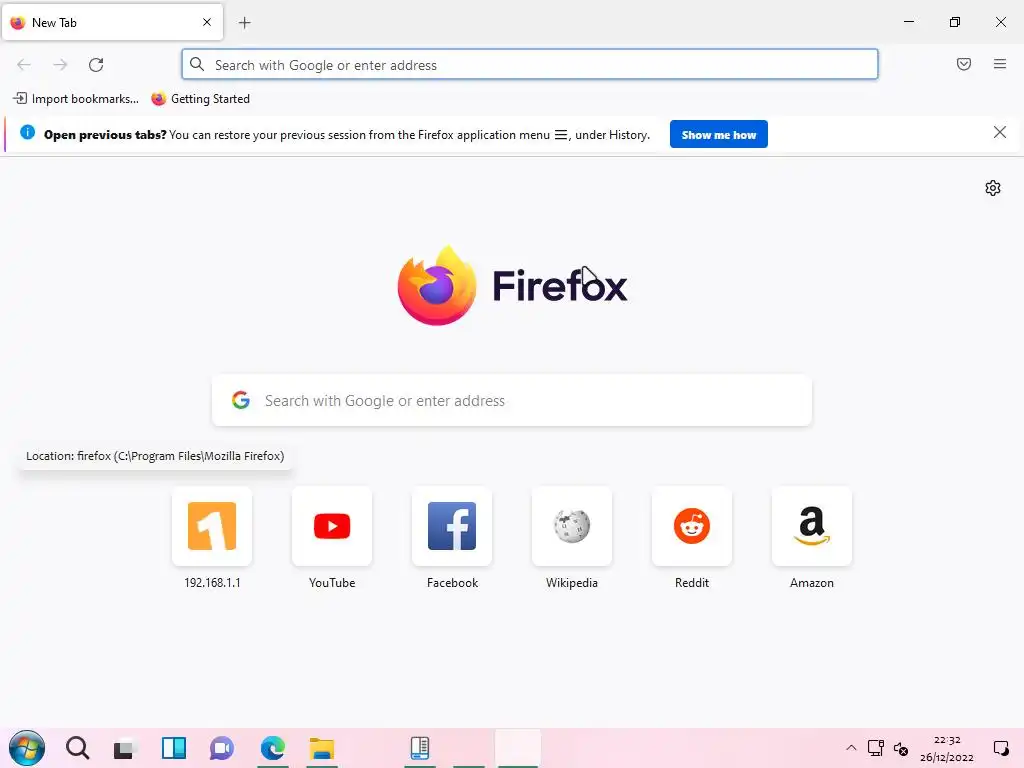
Task: Click the info icon in the notification bar
Action: point(27,133)
